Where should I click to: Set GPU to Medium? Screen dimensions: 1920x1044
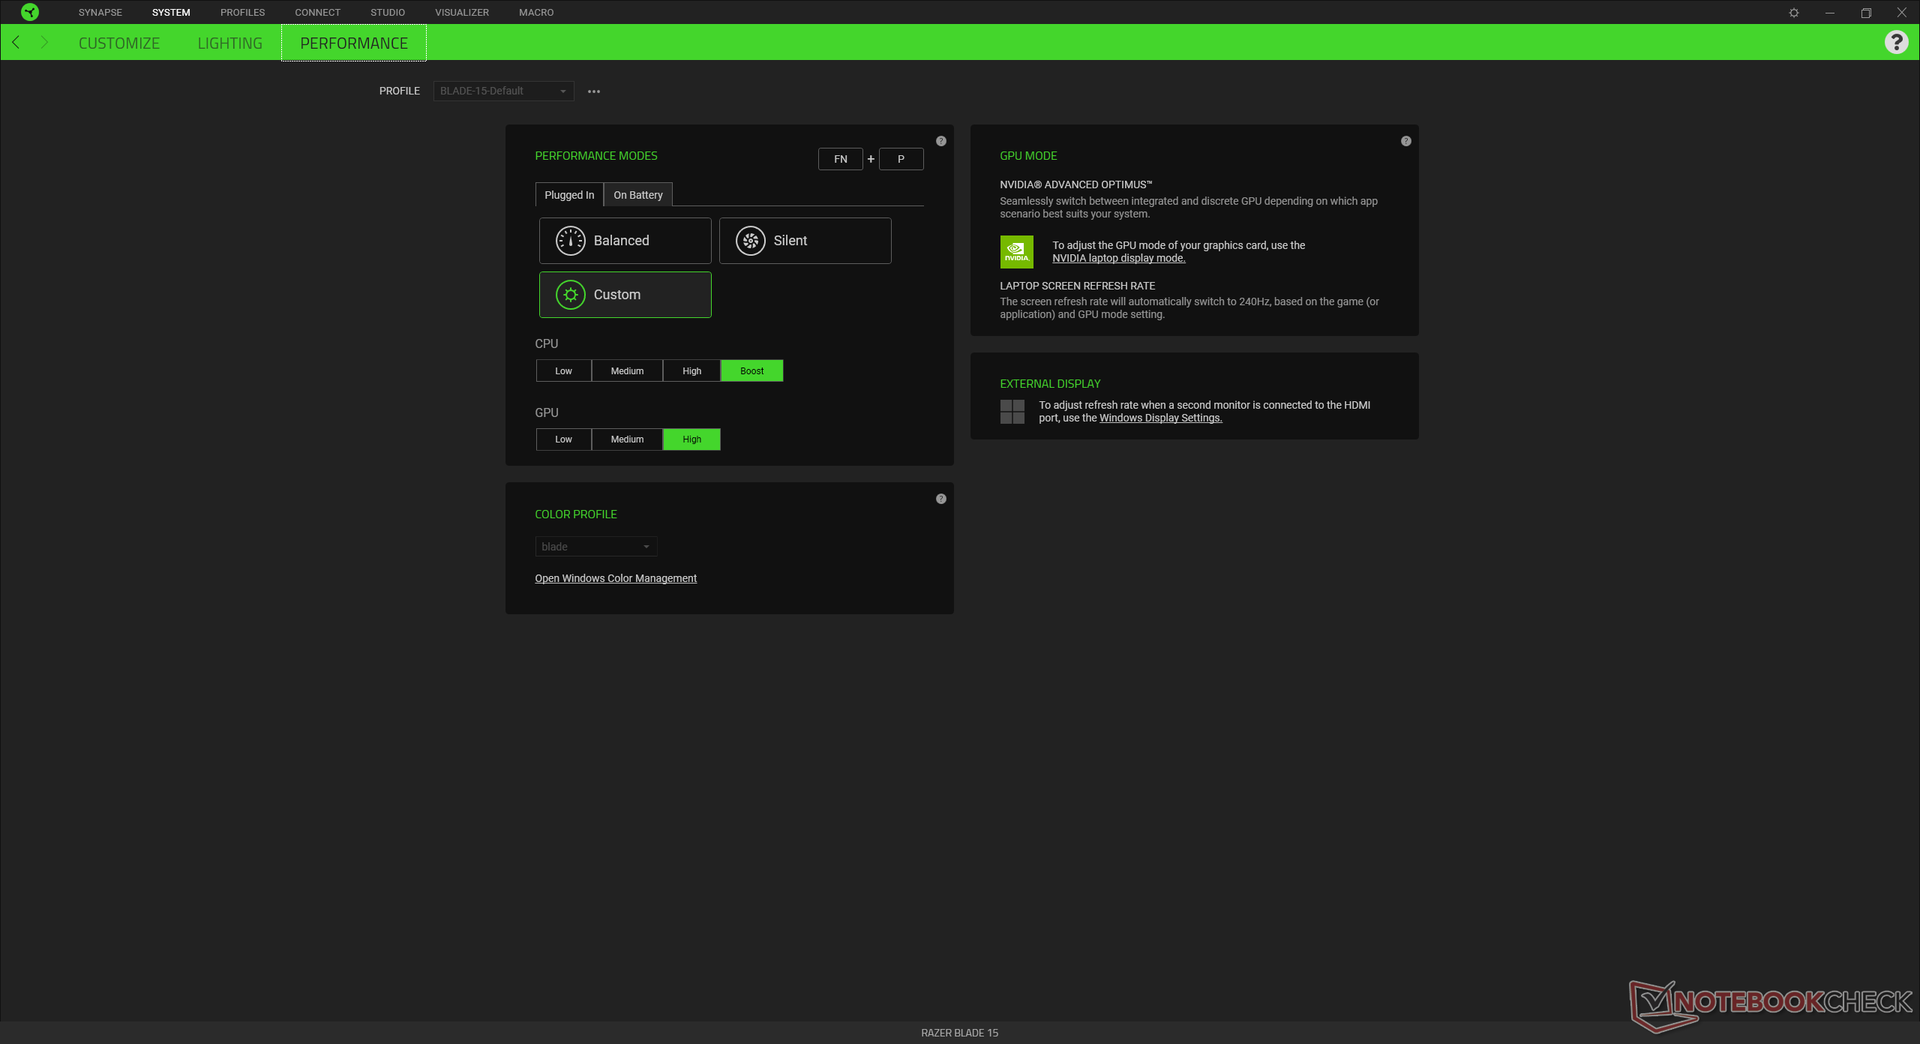(627, 439)
